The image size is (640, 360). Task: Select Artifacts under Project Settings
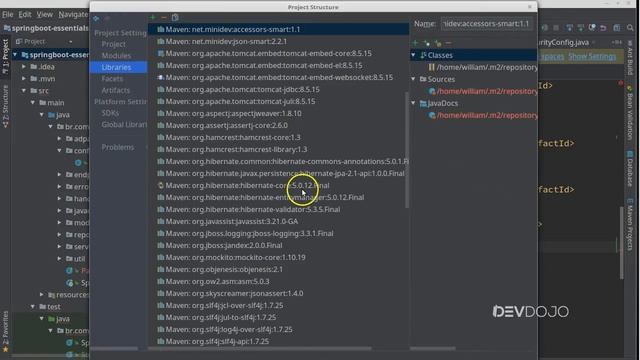point(116,90)
